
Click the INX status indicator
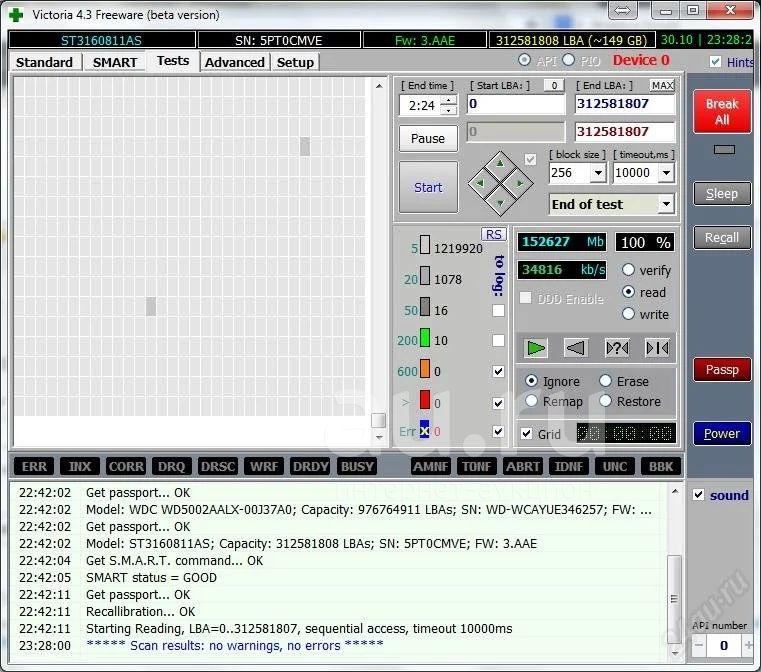[x=80, y=466]
